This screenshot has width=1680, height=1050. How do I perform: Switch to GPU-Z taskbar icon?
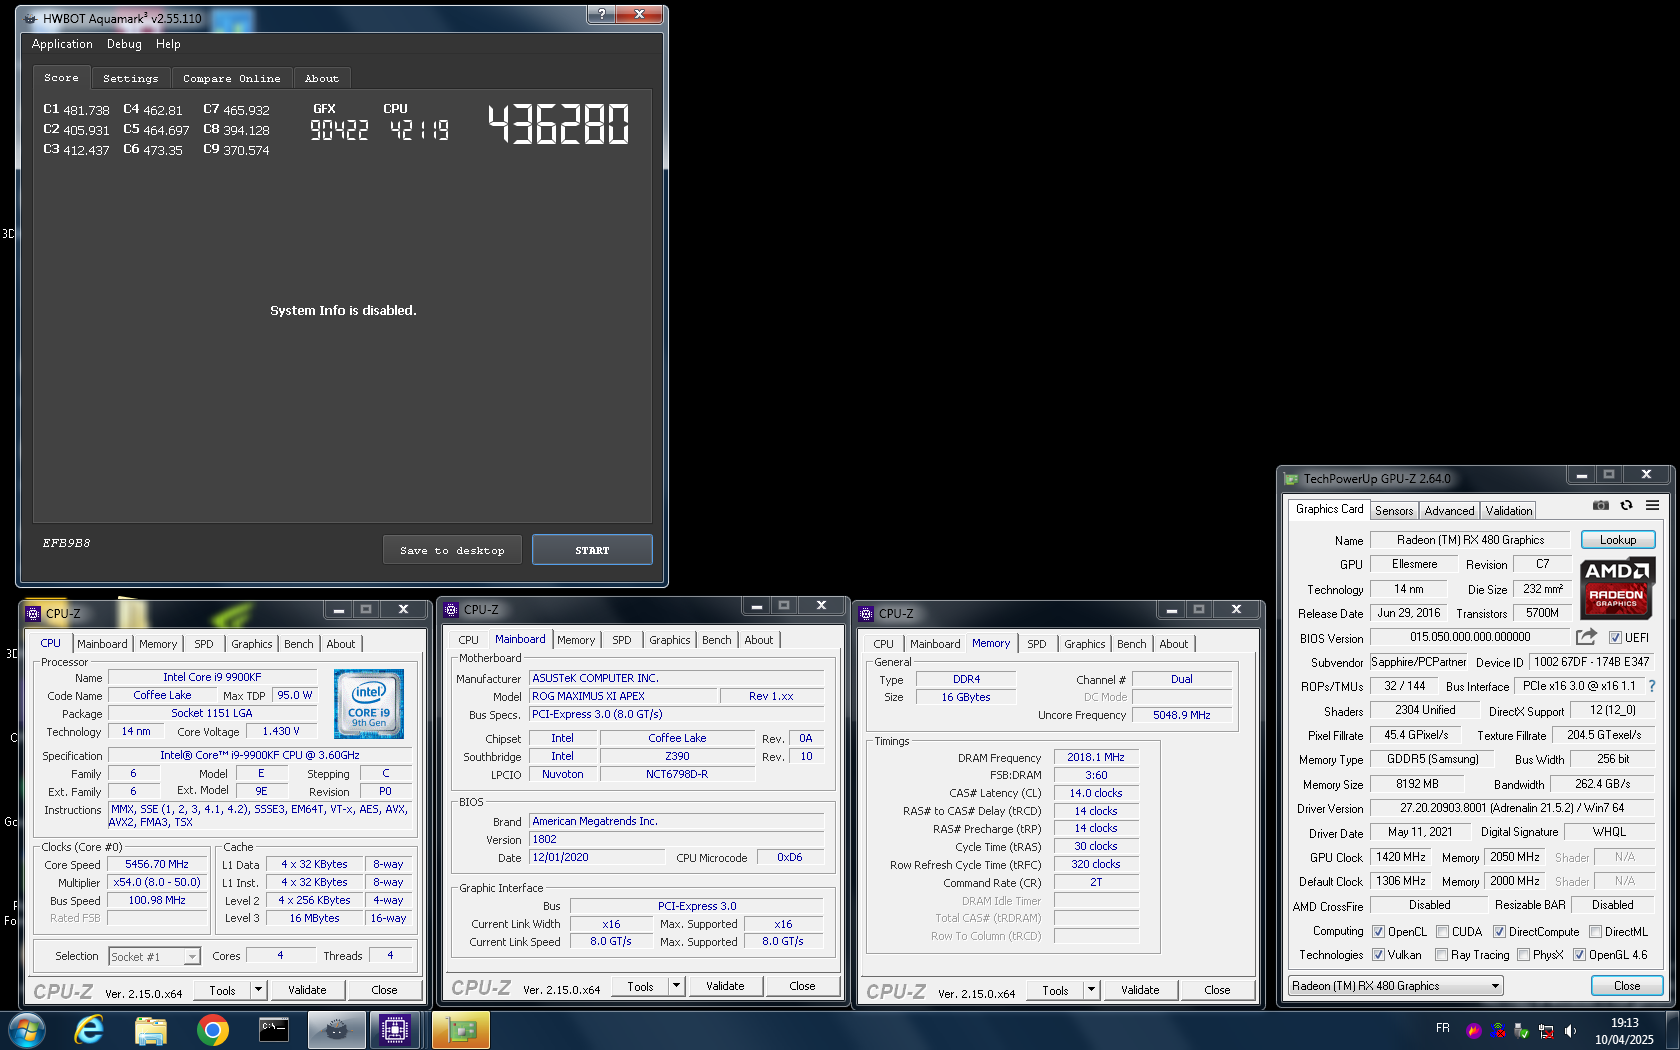click(460, 1030)
